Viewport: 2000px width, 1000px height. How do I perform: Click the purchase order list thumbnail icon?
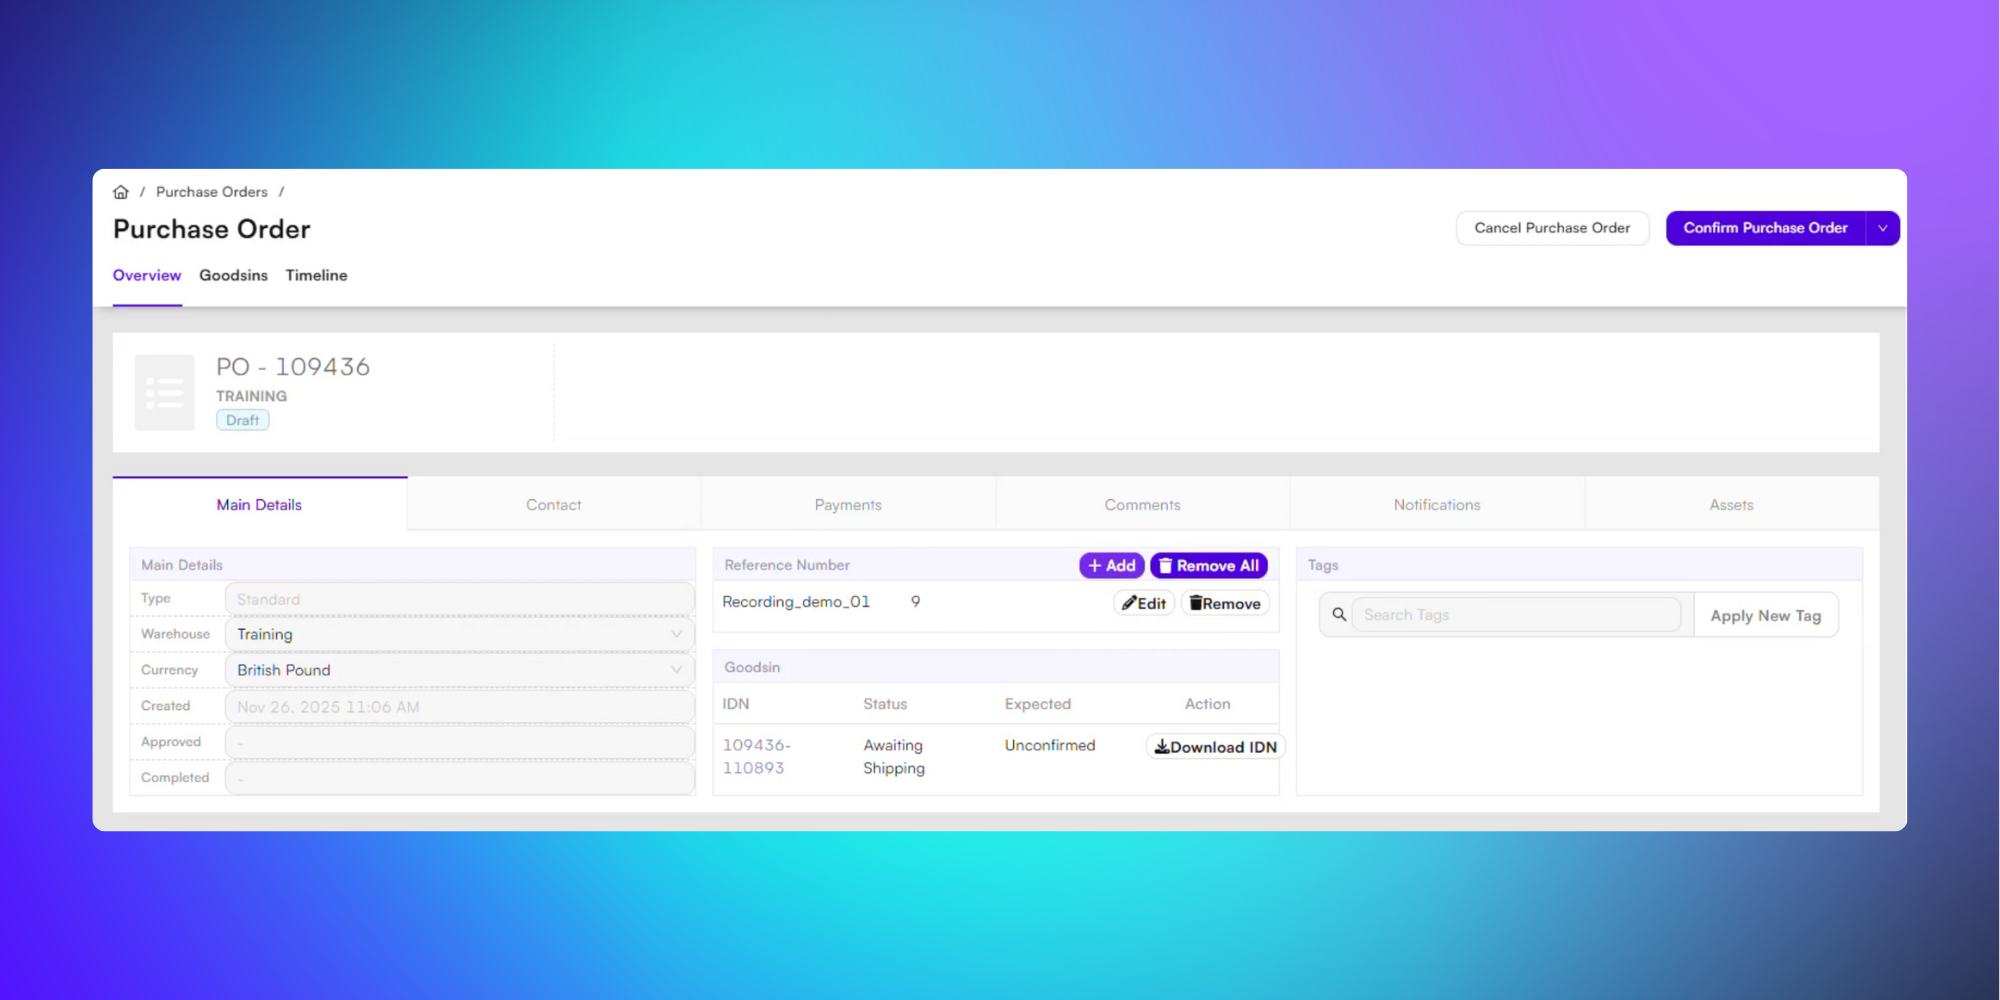pyautogui.click(x=165, y=393)
